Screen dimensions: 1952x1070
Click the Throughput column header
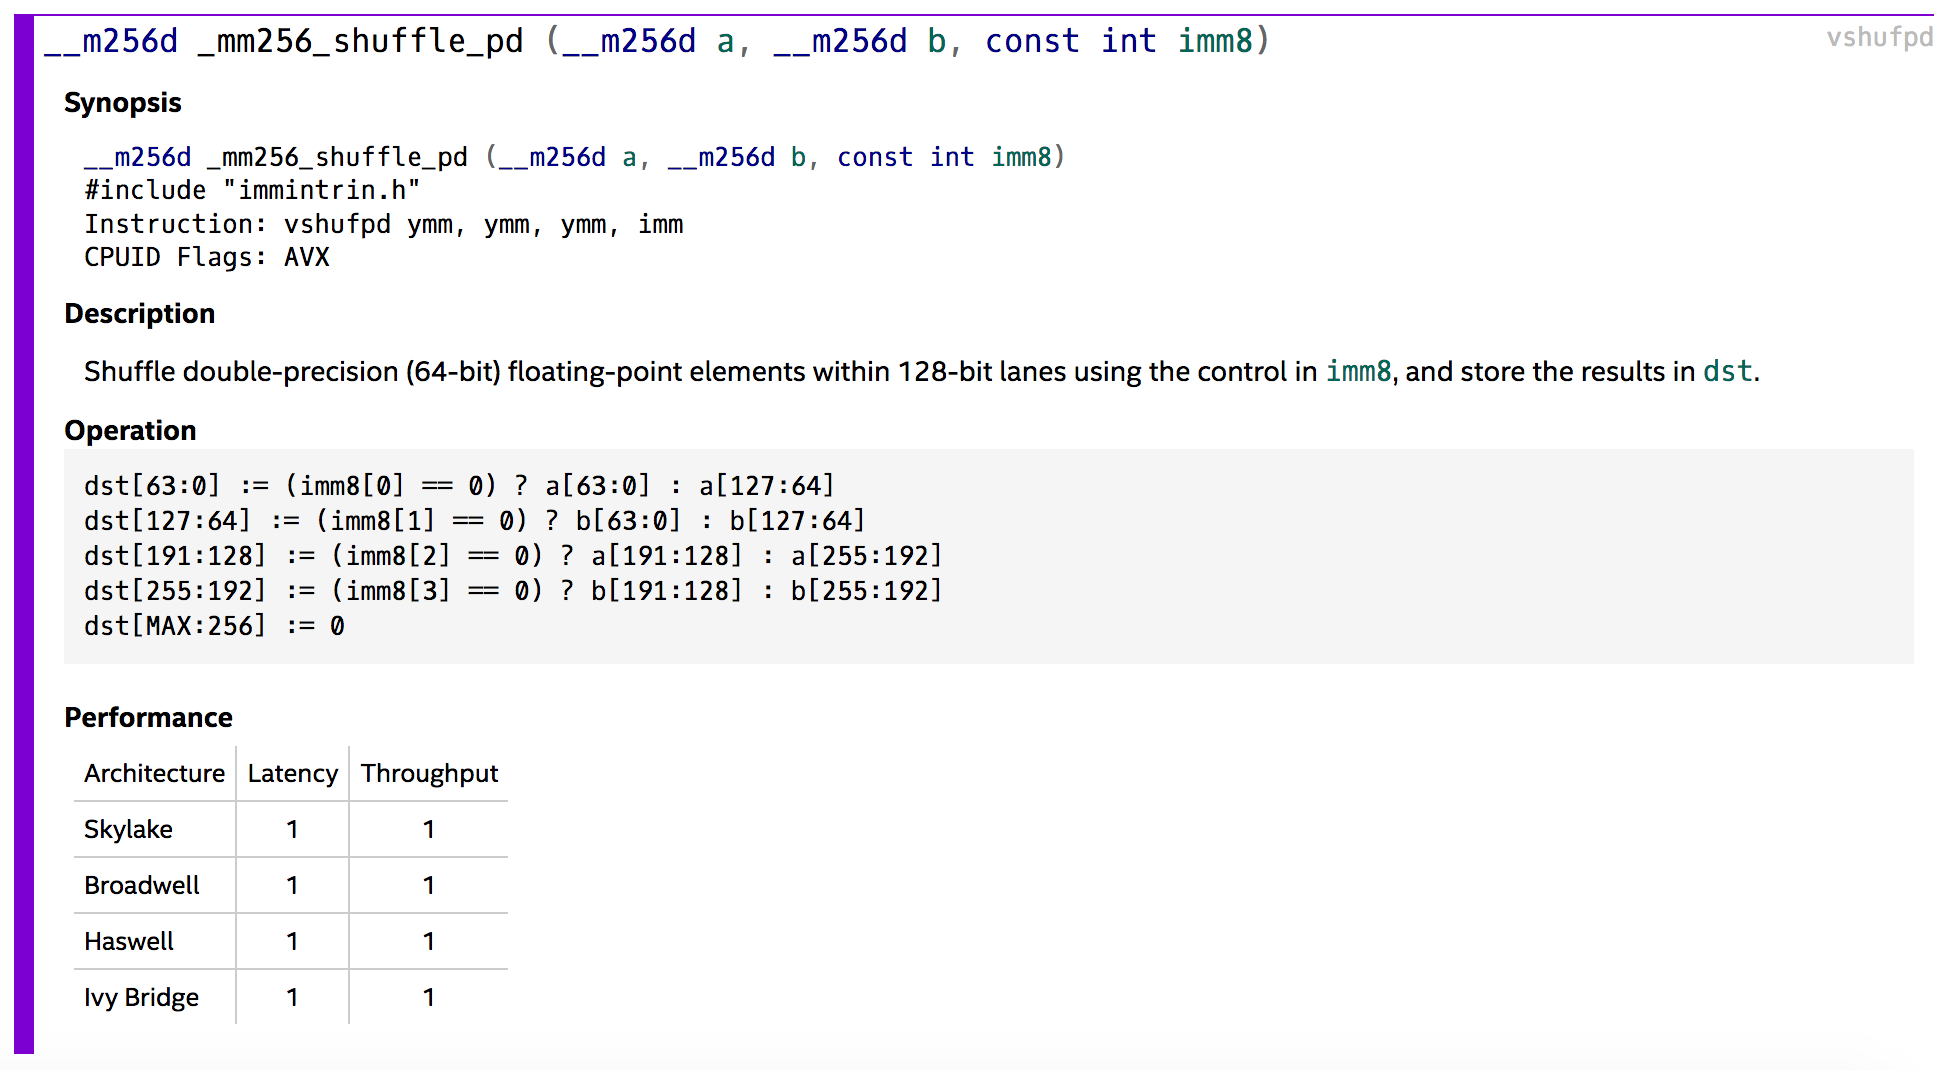[x=429, y=774]
